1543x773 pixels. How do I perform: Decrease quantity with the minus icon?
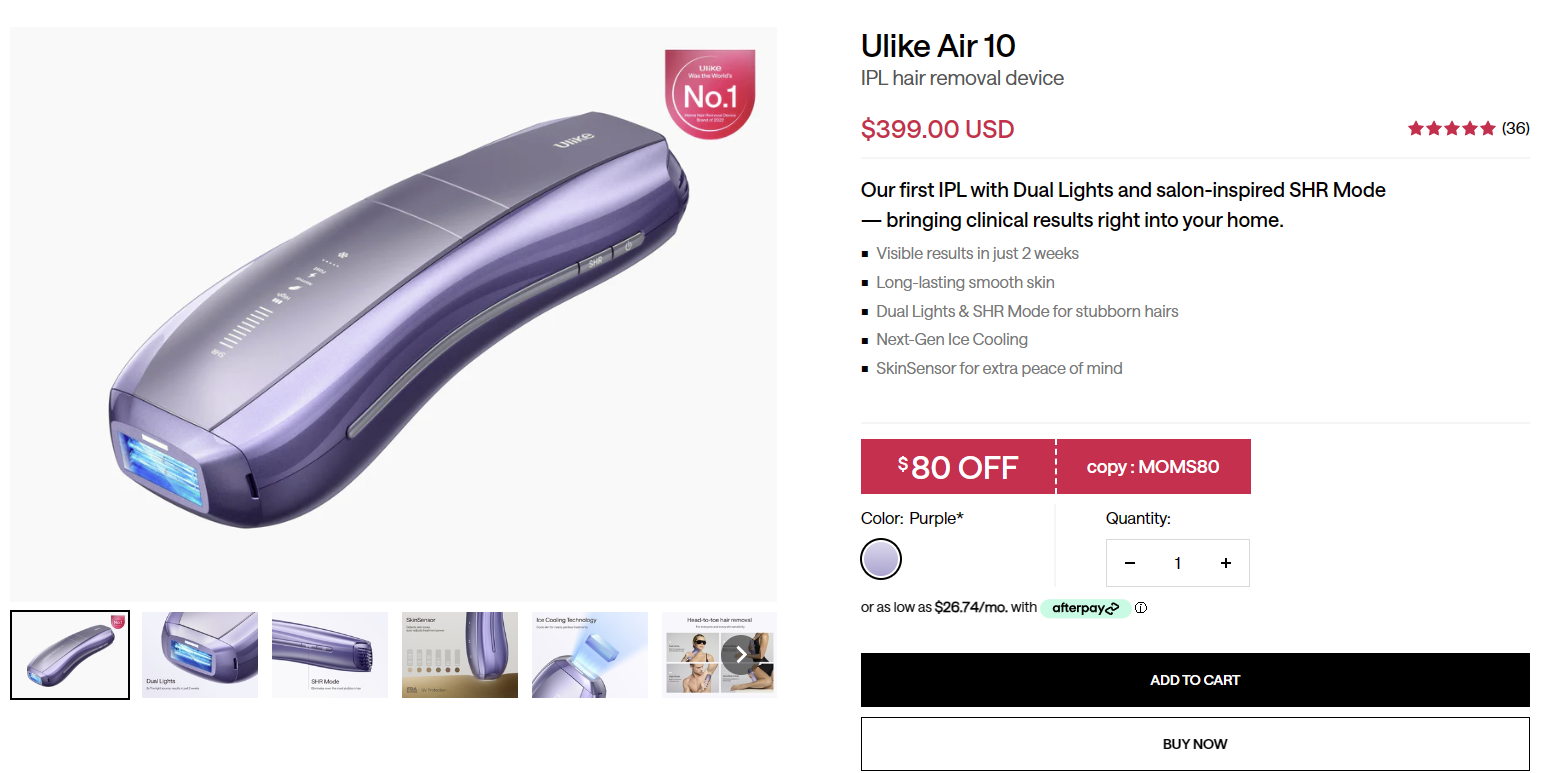point(1130,563)
